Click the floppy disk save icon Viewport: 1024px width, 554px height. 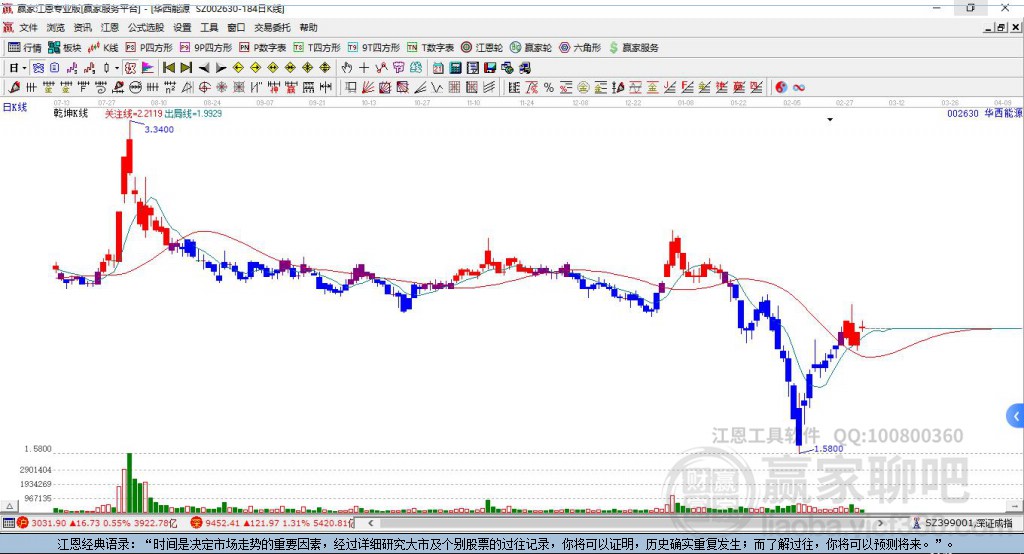[x=490, y=68]
